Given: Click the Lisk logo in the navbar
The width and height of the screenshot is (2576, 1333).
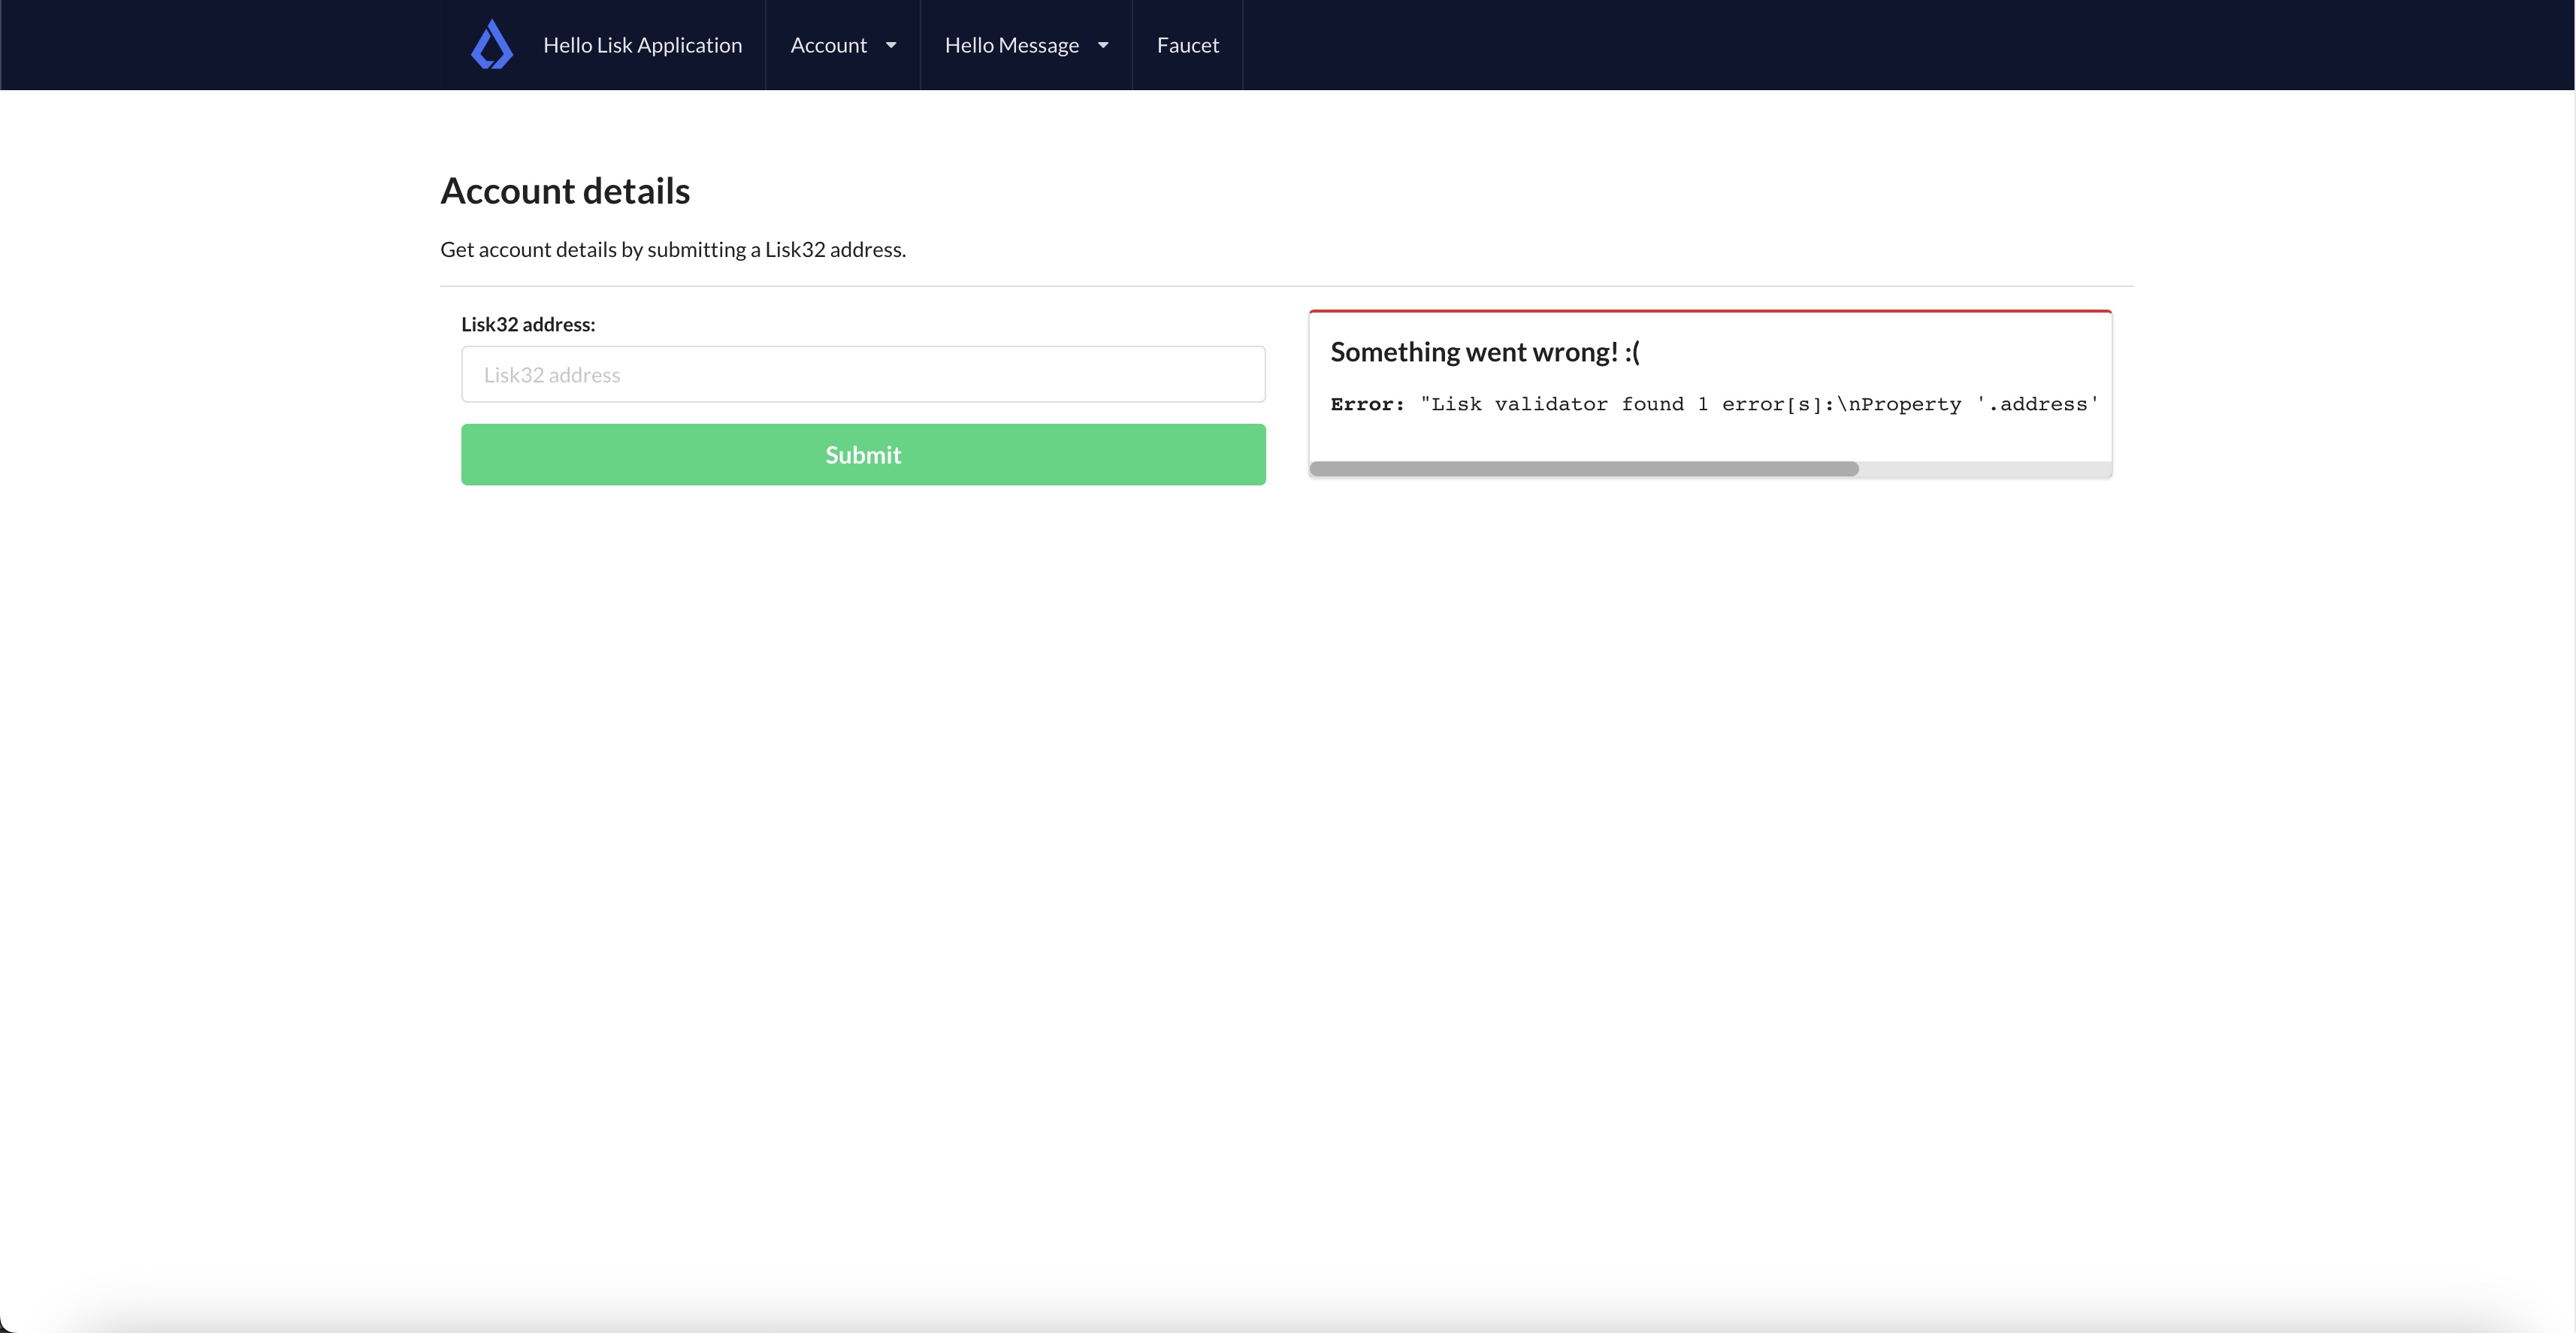Looking at the screenshot, I should [x=491, y=44].
